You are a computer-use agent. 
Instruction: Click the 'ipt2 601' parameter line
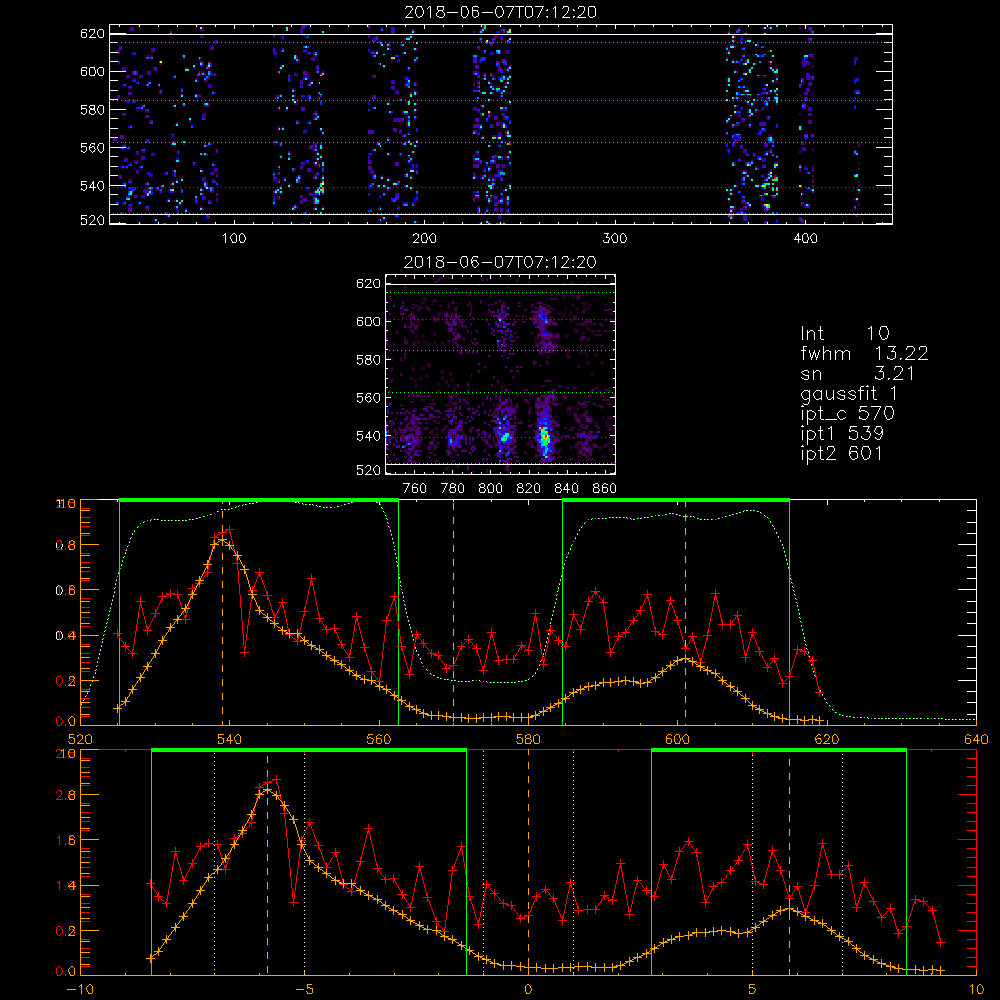coord(842,454)
